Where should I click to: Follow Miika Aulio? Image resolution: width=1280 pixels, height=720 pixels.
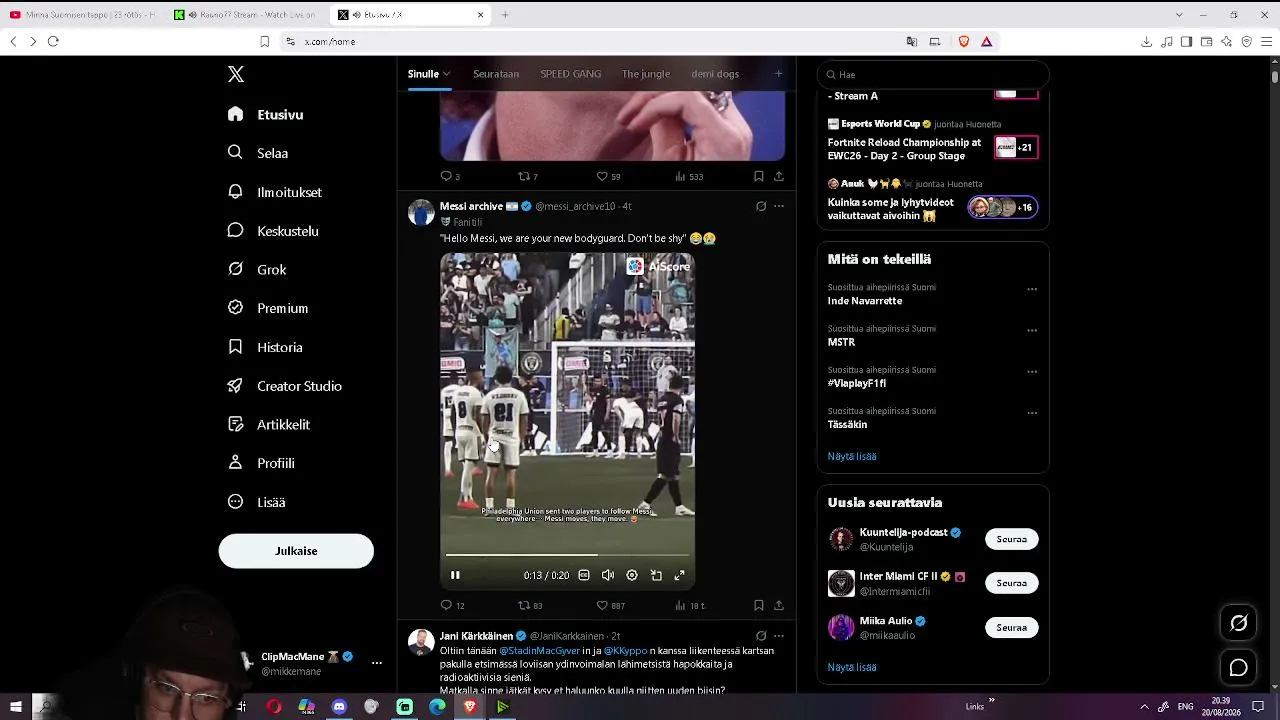[1012, 628]
